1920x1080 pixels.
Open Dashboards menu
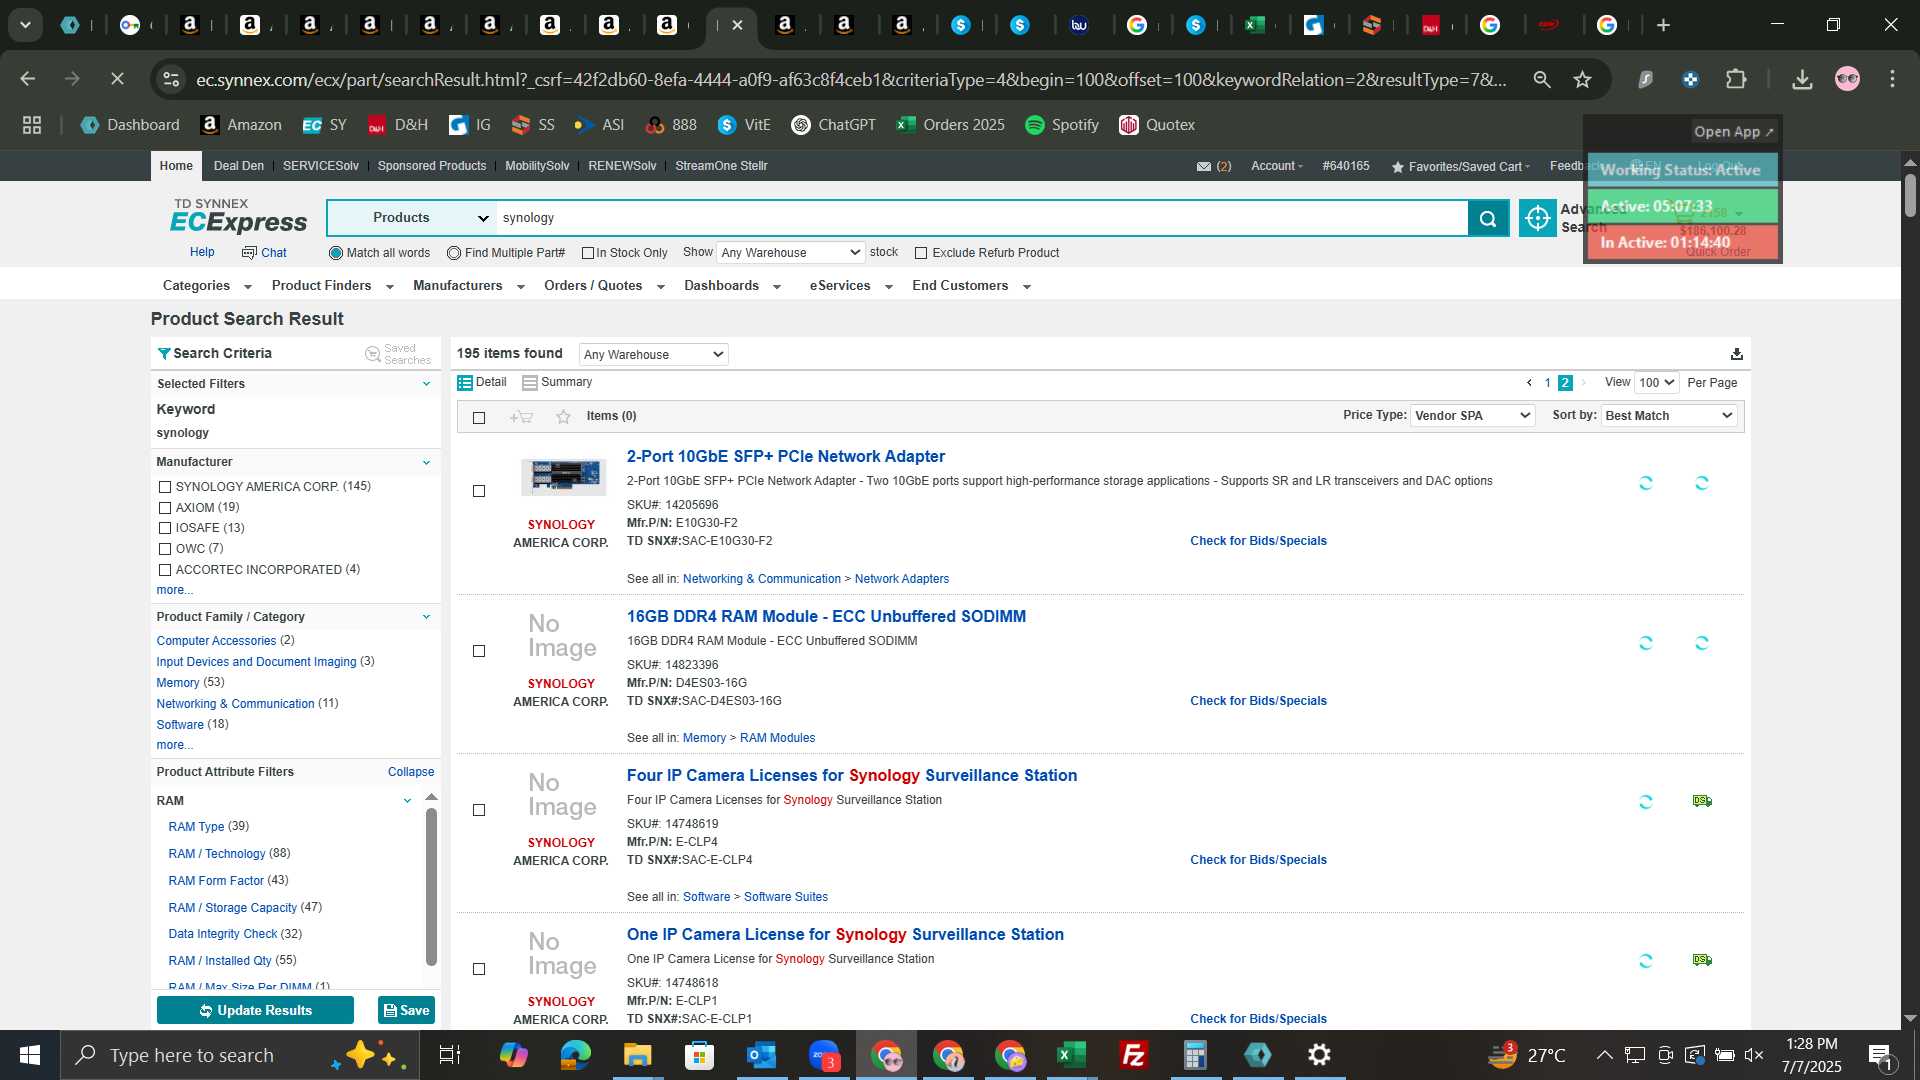click(732, 286)
